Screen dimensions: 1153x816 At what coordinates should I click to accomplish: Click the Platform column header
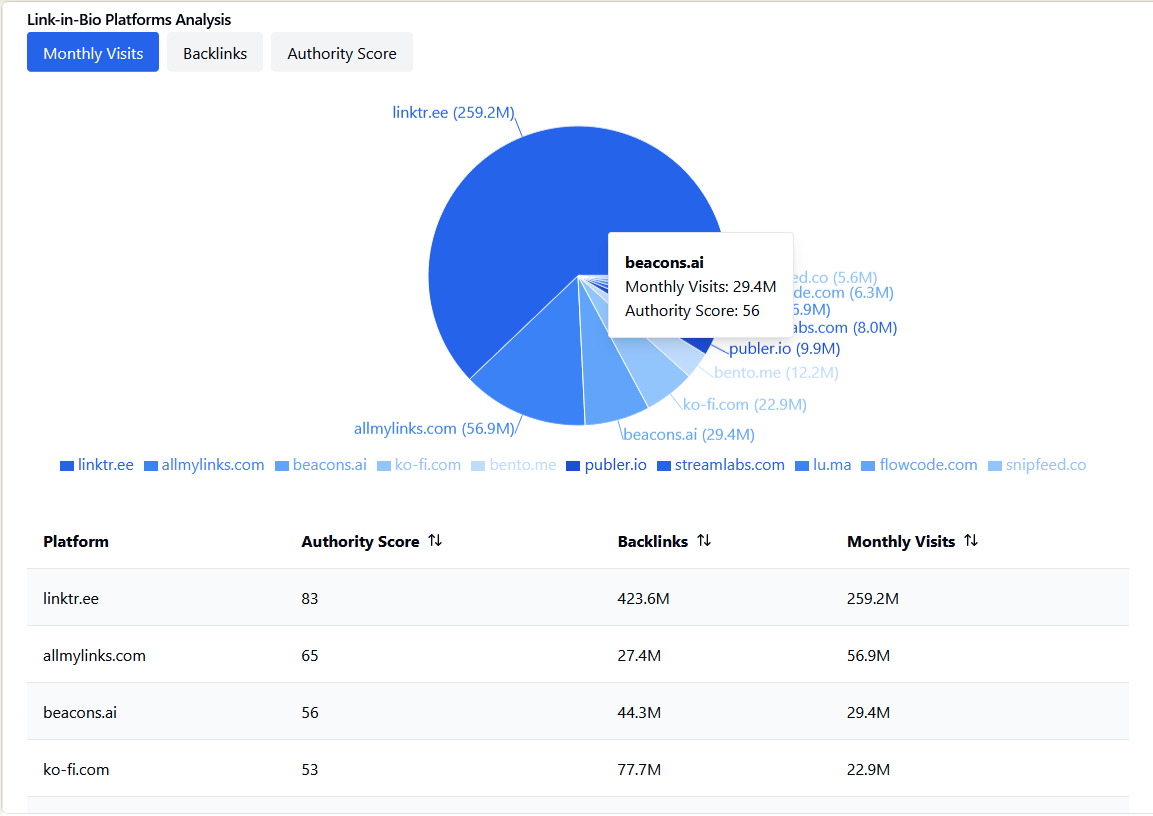76,542
